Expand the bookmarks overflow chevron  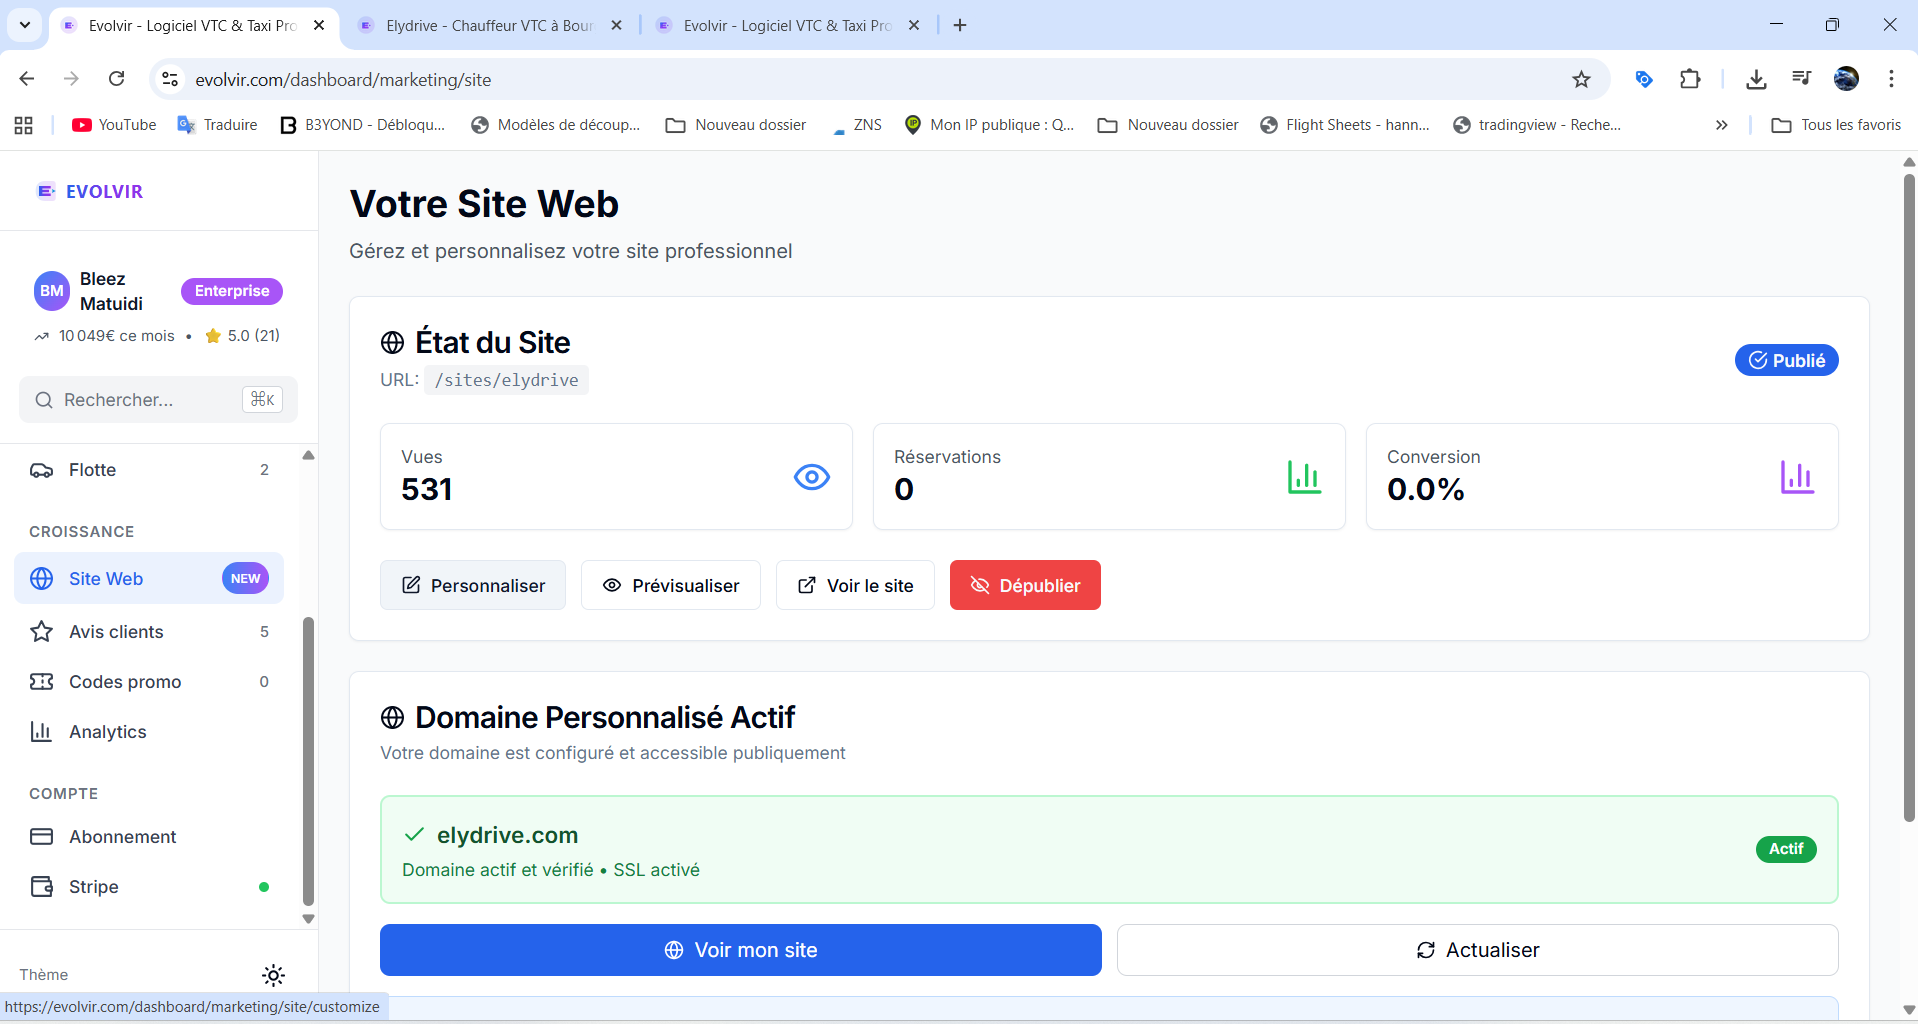coord(1722,125)
